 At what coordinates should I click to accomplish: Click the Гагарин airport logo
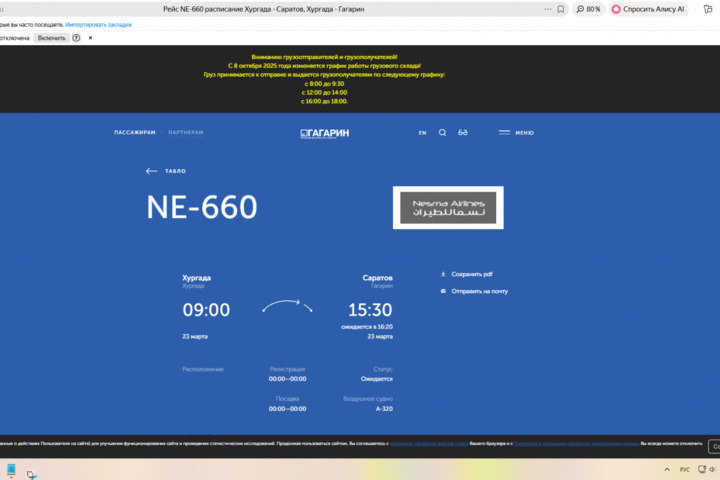click(x=325, y=132)
